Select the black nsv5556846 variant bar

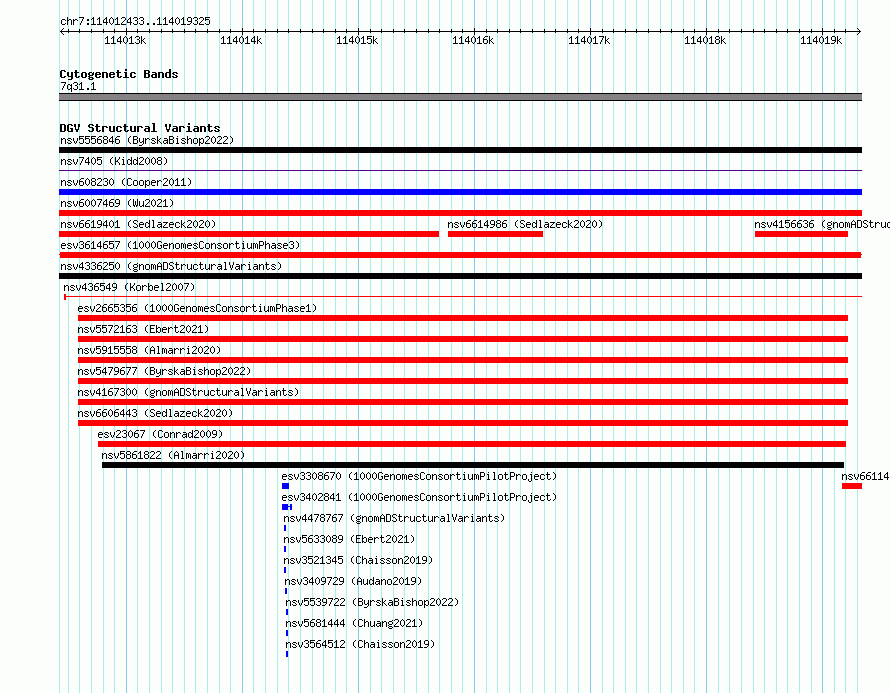point(460,150)
